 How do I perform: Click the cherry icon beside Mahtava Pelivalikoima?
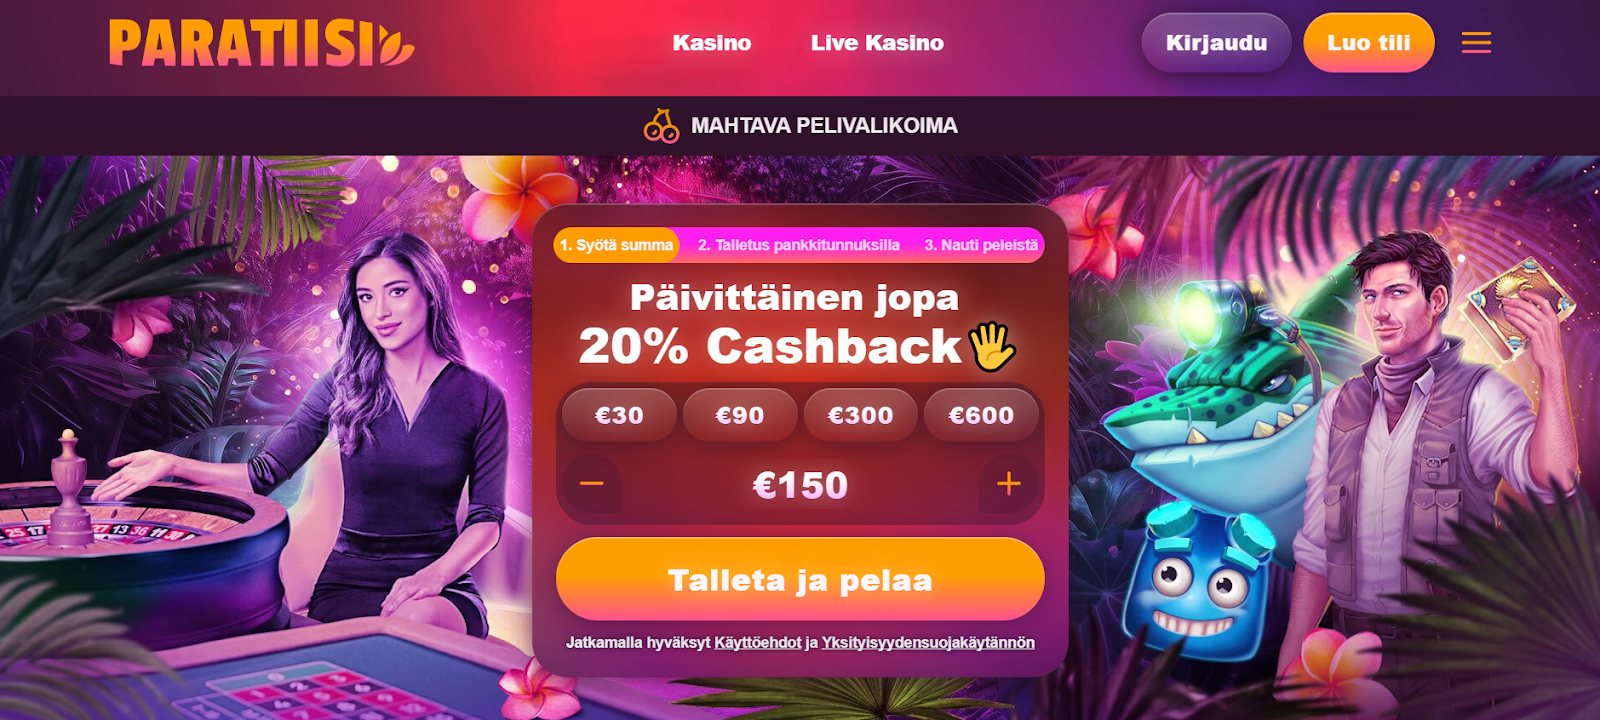661,126
